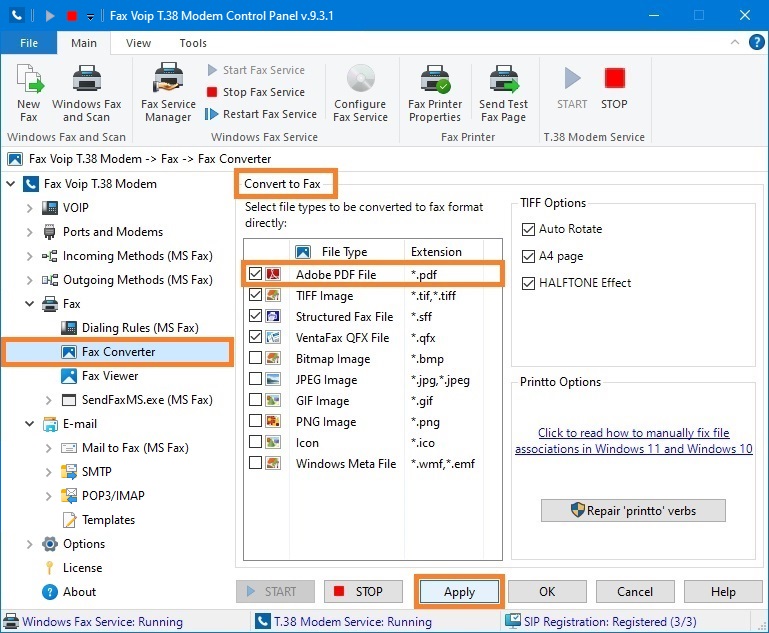This screenshot has height=633, width=769.
Task: Expand SendFaxMS.exe (MS Fax) node
Action: point(49,400)
